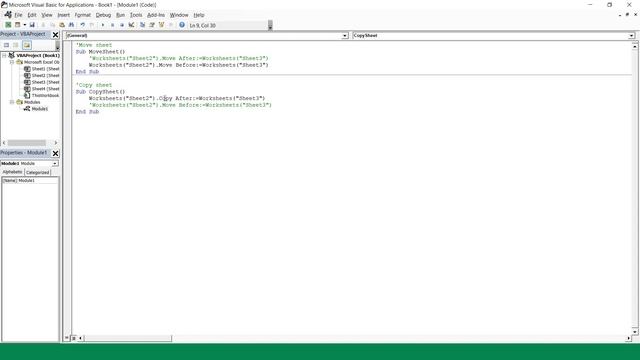Click the Undo toolbar icon
Viewport: 640px width, 360px height.
coord(82,25)
